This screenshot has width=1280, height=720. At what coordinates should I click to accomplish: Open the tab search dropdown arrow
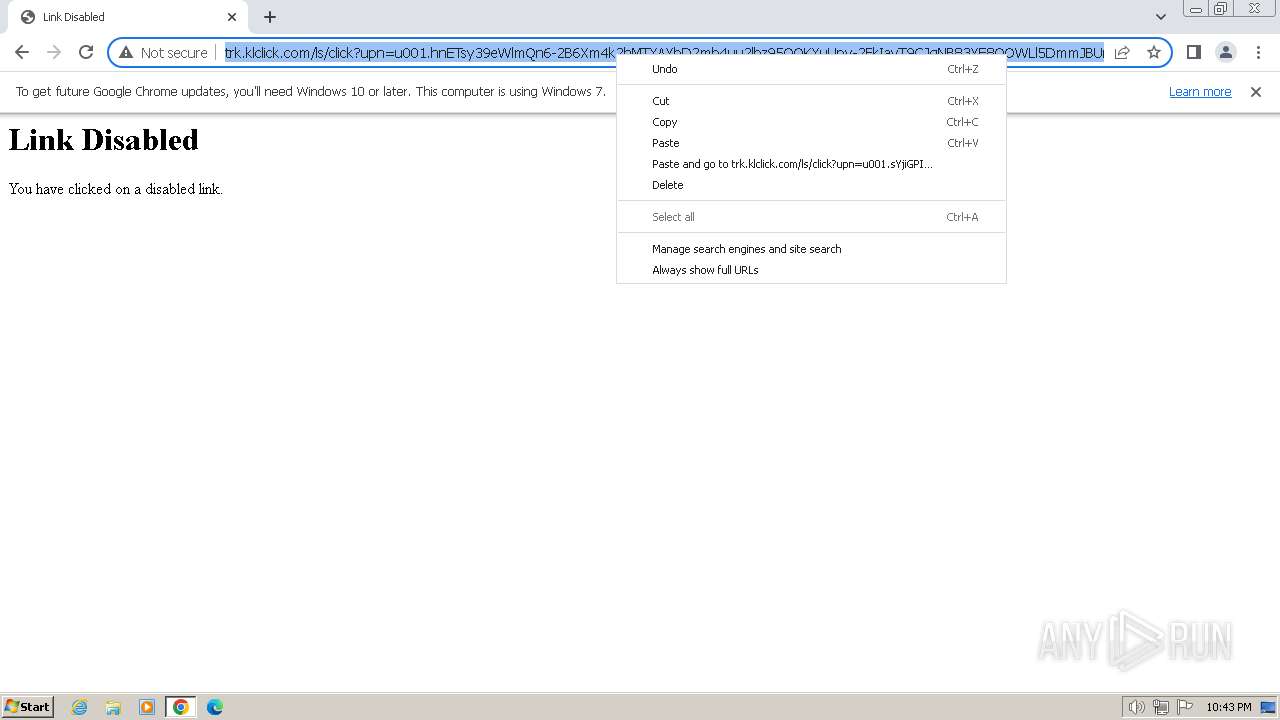pos(1161,17)
